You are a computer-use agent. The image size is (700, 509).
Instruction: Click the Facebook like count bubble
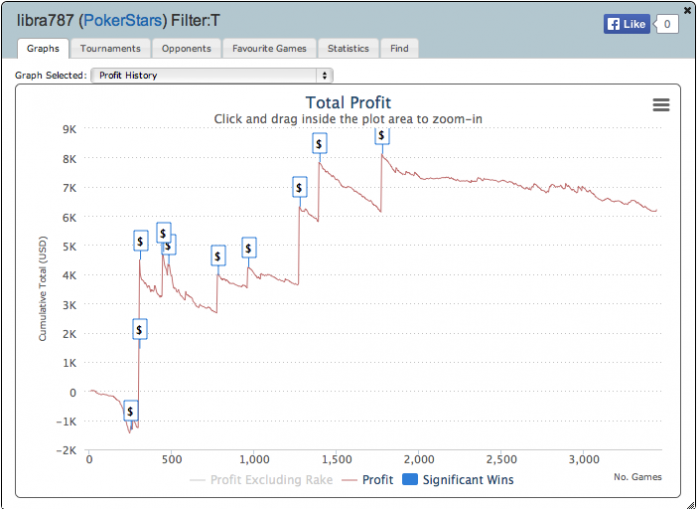(x=667, y=24)
